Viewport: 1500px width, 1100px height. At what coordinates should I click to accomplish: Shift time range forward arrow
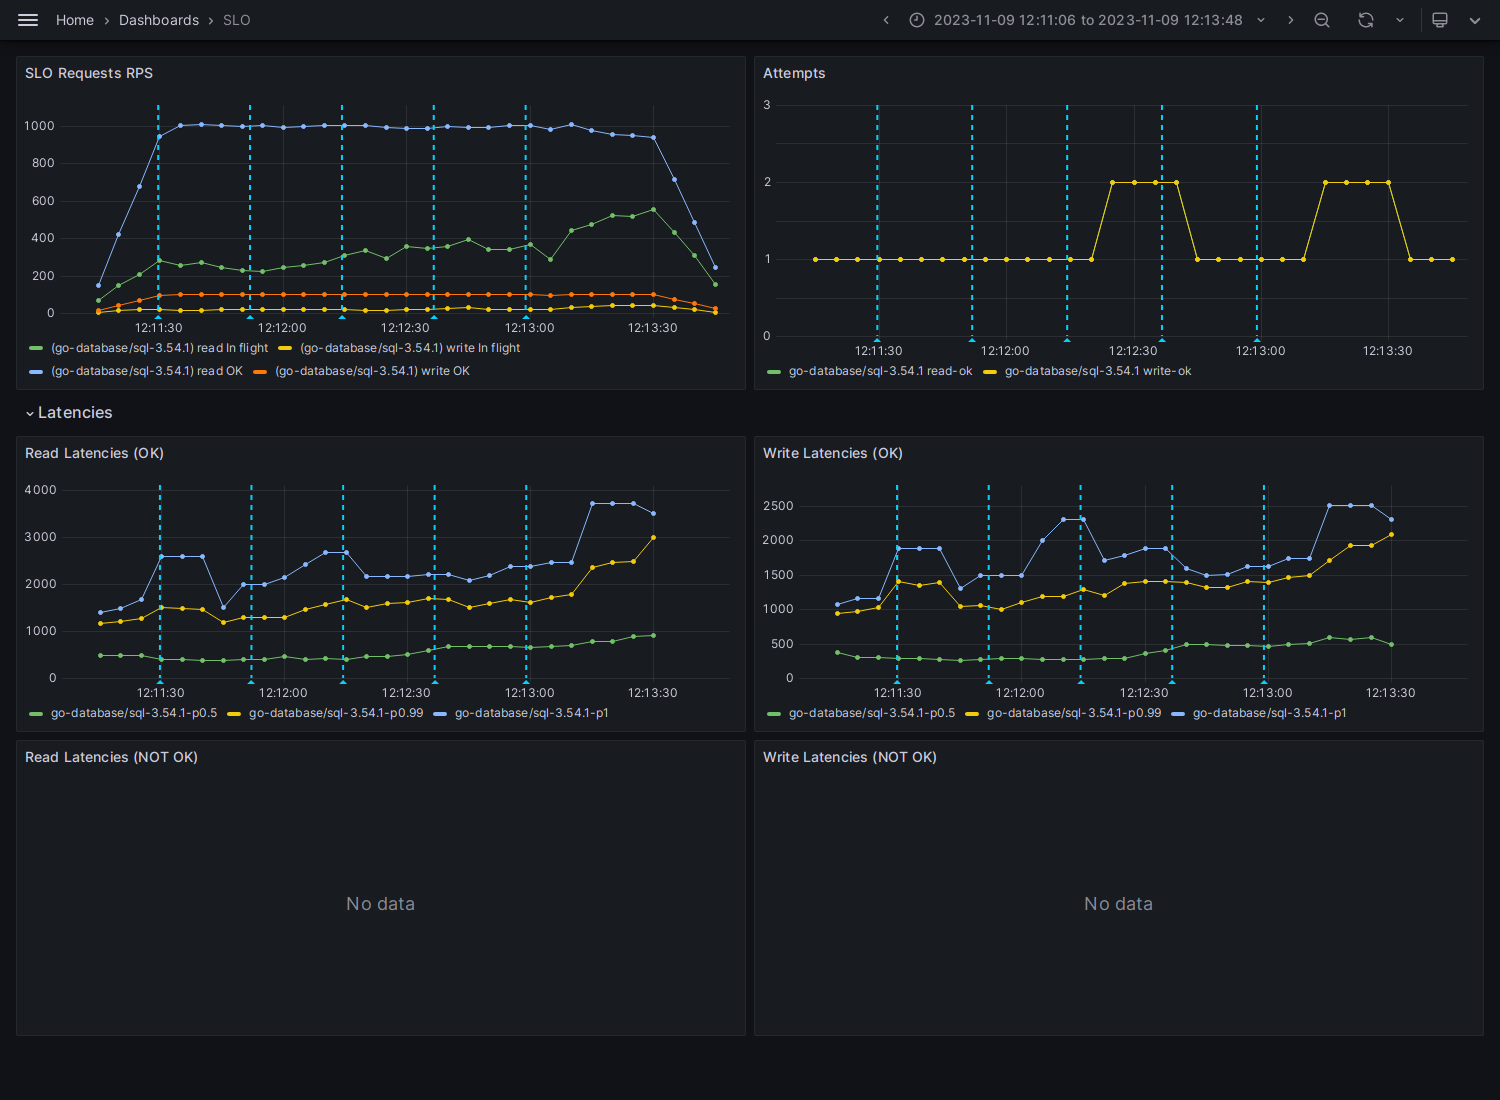[x=1290, y=20]
